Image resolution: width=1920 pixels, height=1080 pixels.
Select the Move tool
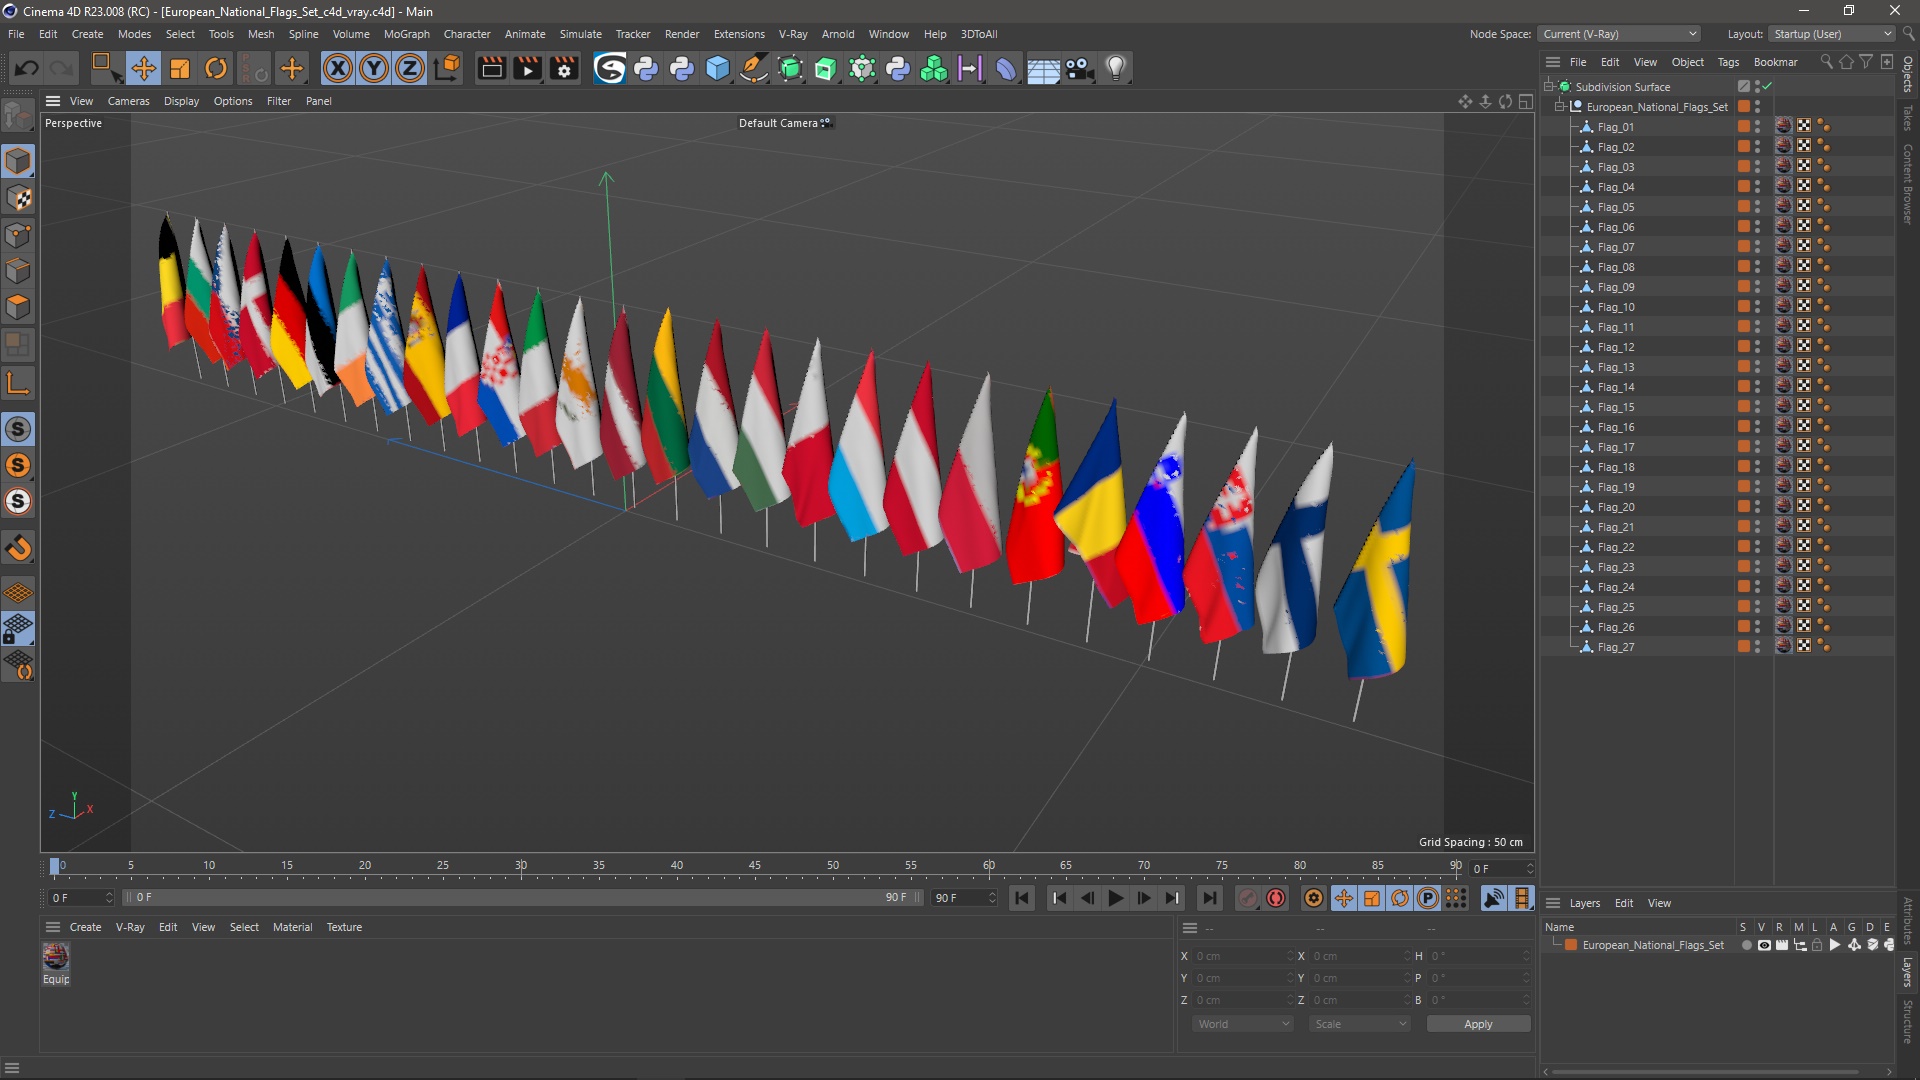click(143, 68)
